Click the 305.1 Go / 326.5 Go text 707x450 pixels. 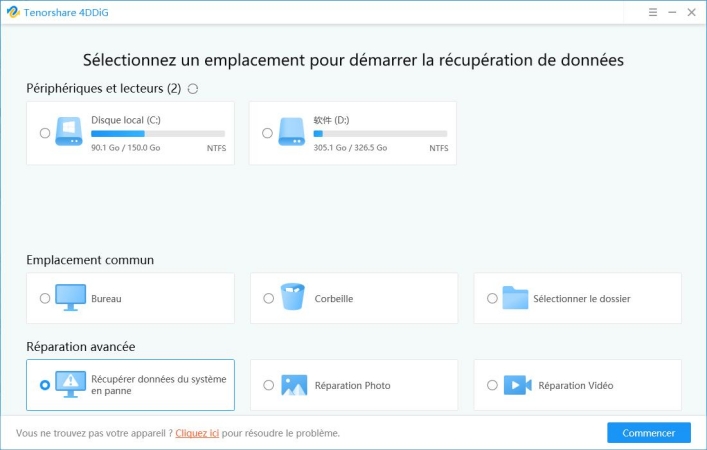pyautogui.click(x=350, y=147)
